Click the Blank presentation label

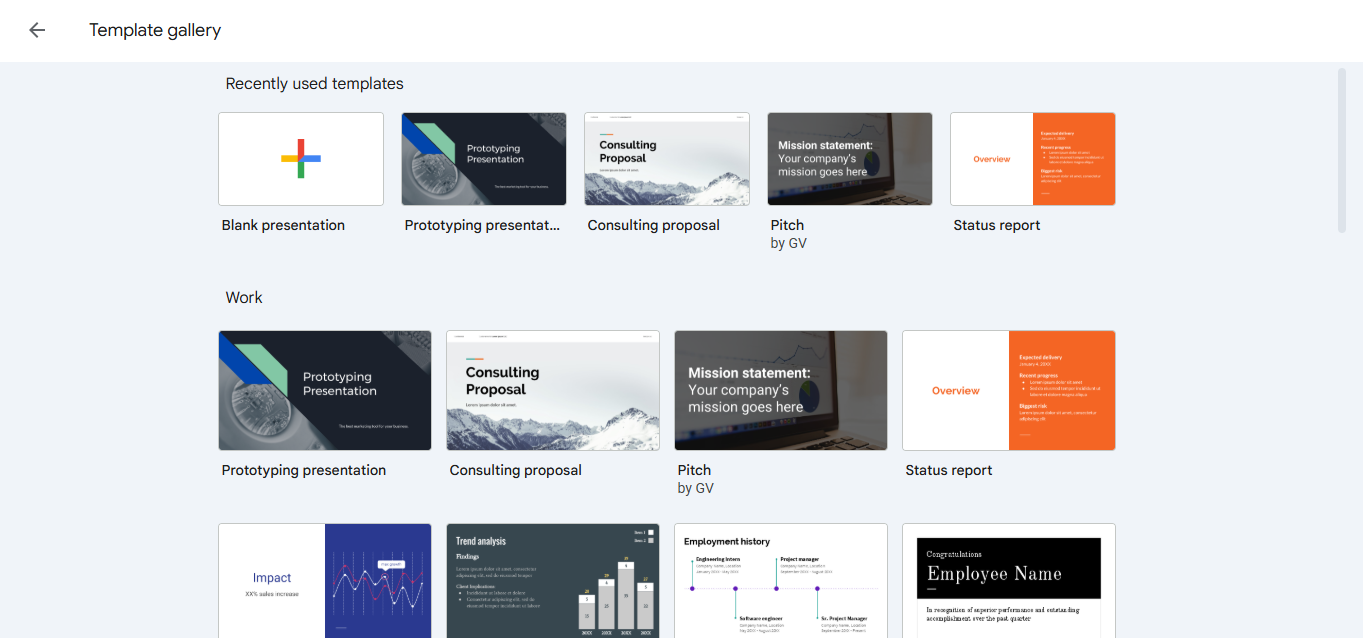[x=283, y=225]
